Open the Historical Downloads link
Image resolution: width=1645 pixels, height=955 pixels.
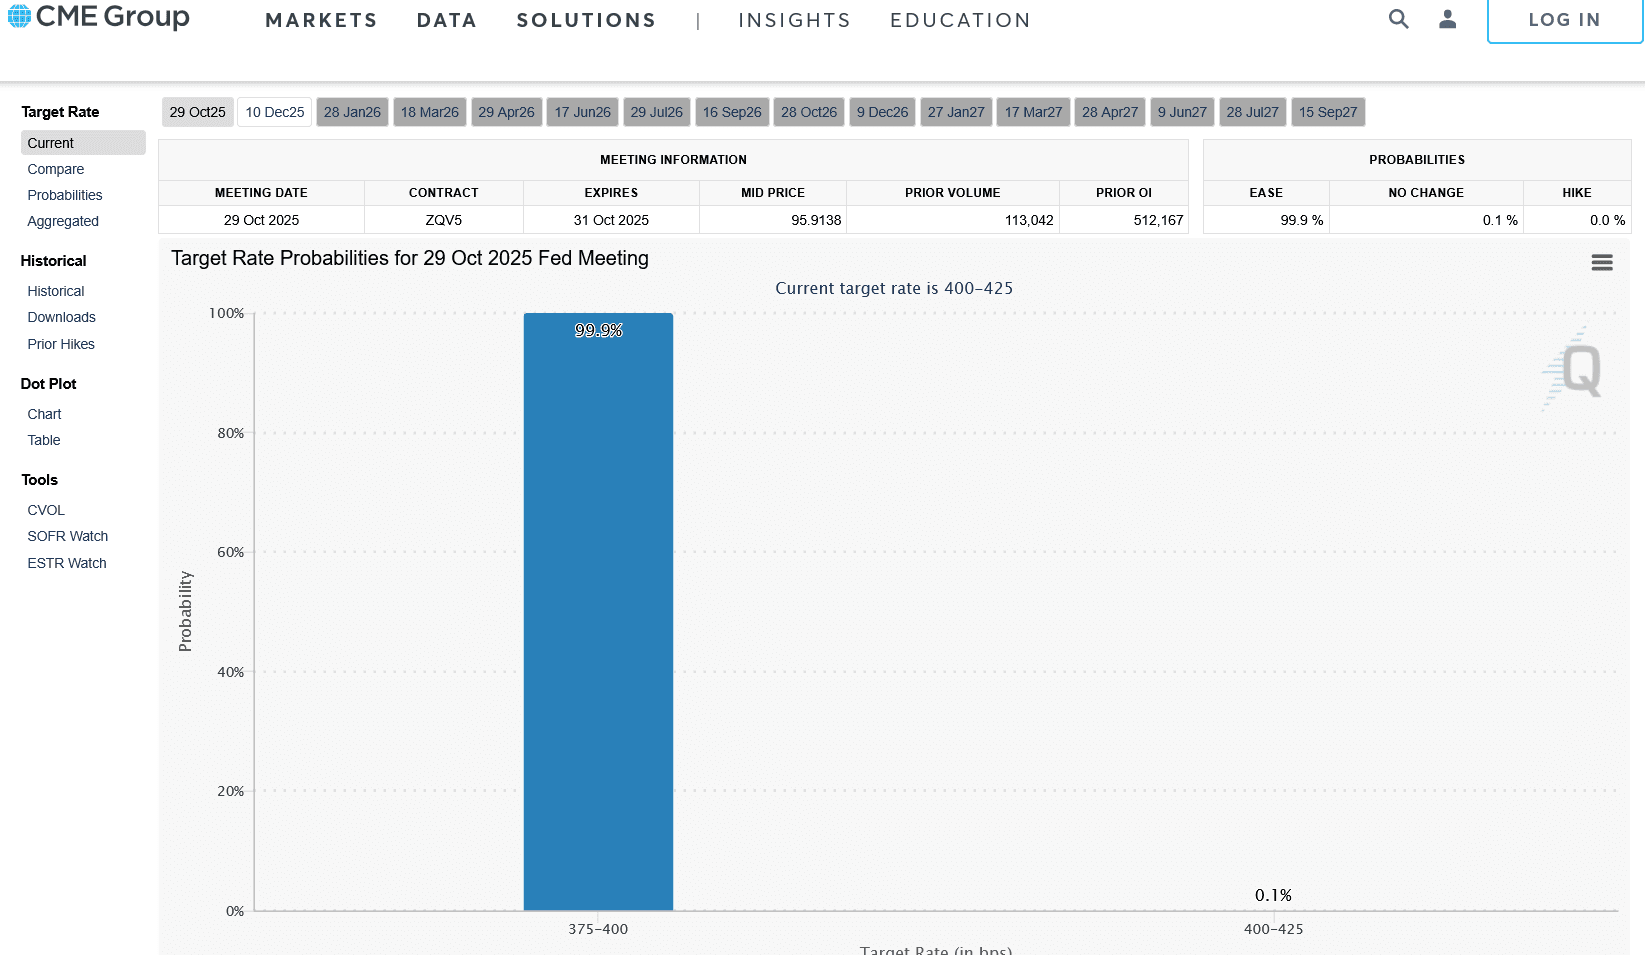62,317
